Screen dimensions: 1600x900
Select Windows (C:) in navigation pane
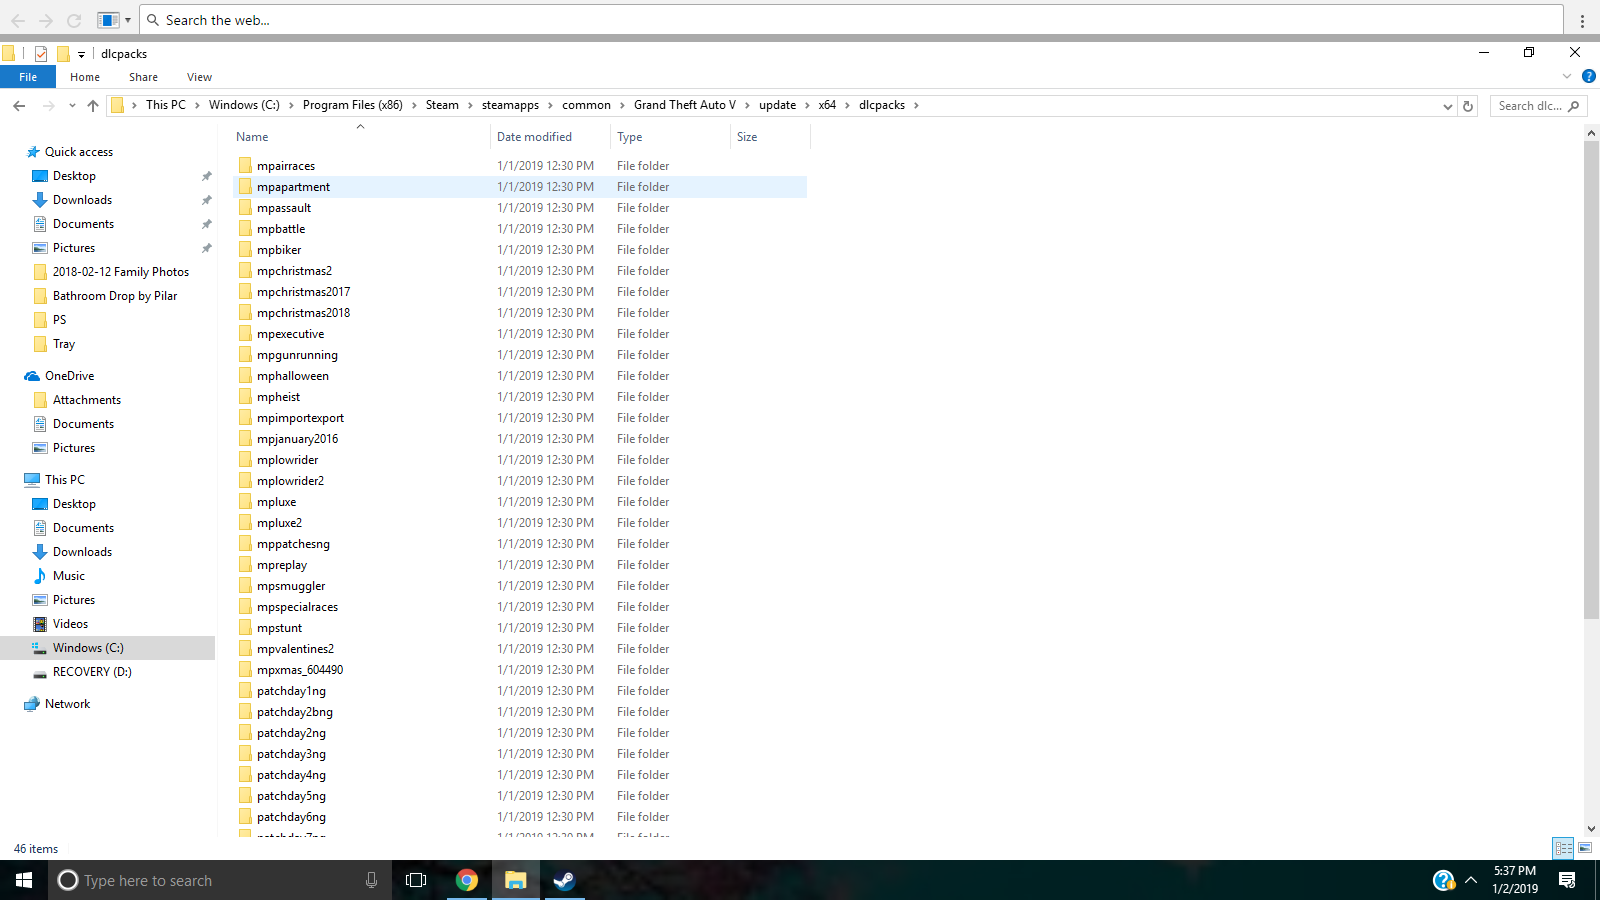point(88,648)
